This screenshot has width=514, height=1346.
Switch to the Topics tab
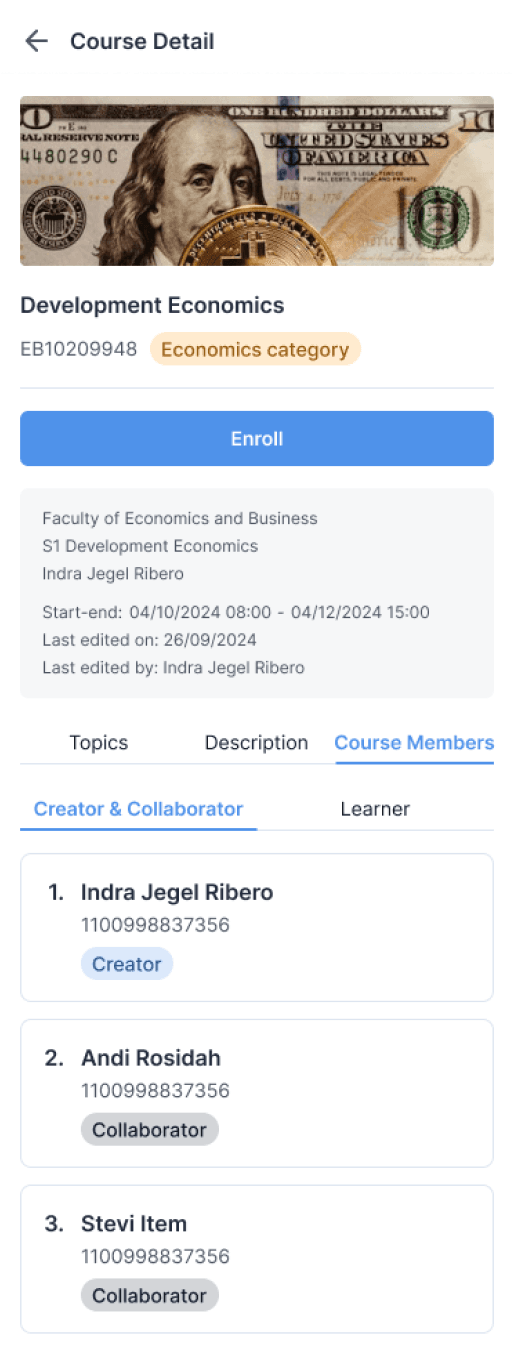click(x=99, y=743)
